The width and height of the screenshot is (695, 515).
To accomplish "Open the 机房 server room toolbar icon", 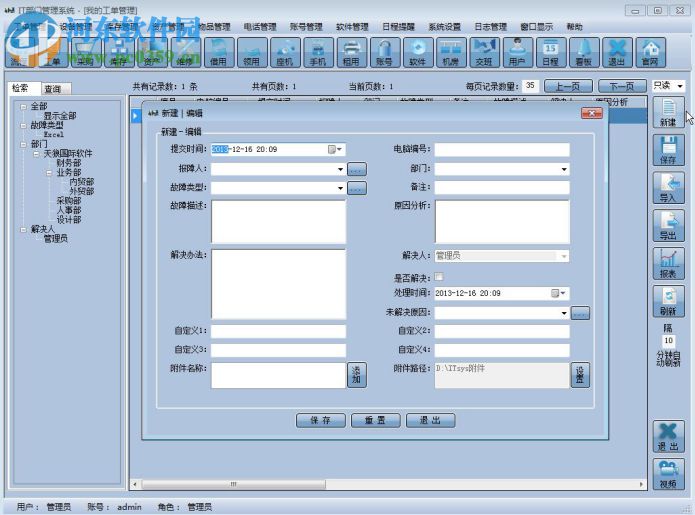I will 451,53.
